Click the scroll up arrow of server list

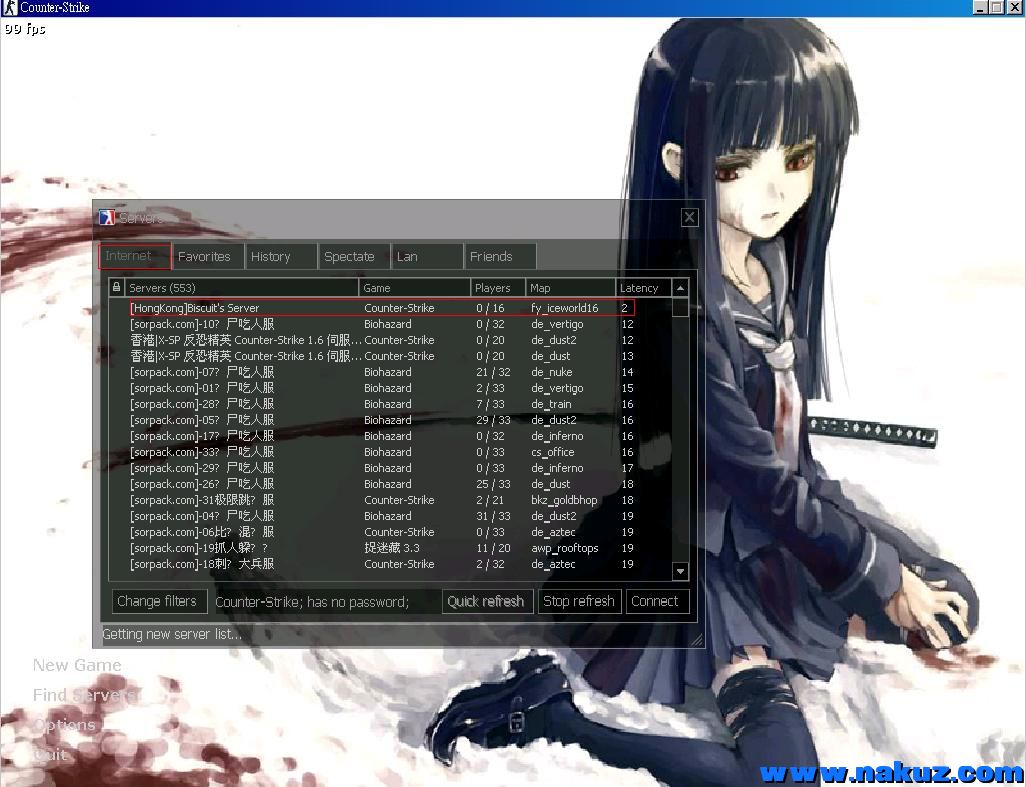[x=680, y=288]
